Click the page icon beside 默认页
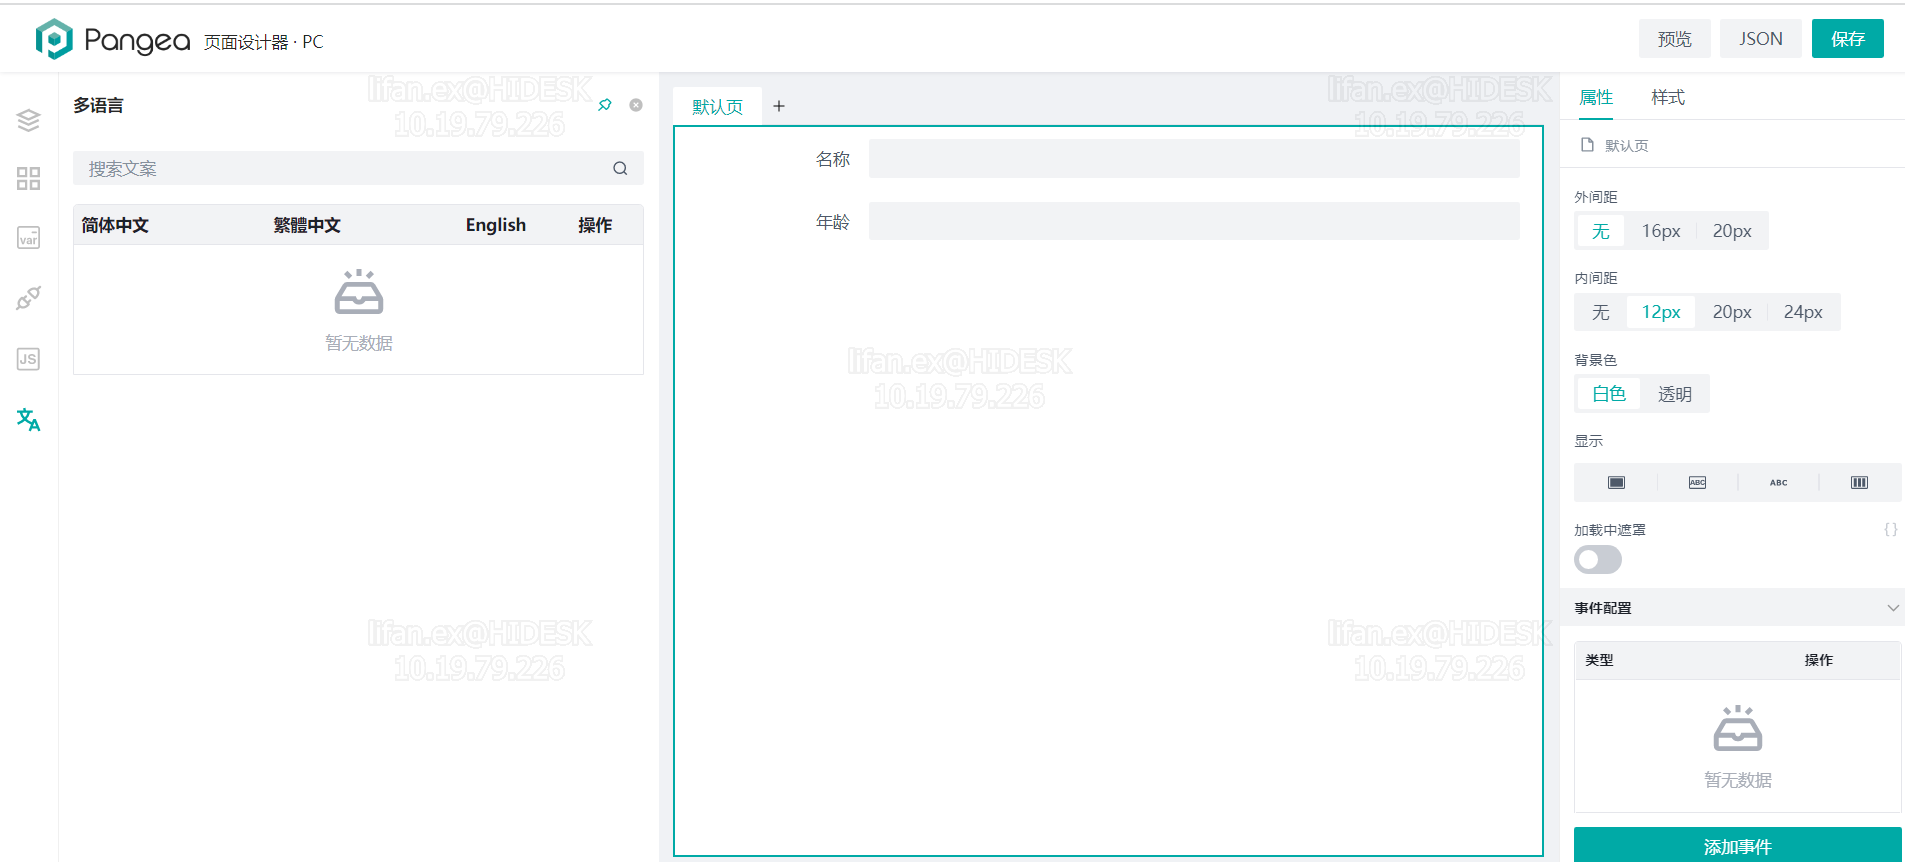Viewport: 1905px width, 862px height. coord(1587,145)
